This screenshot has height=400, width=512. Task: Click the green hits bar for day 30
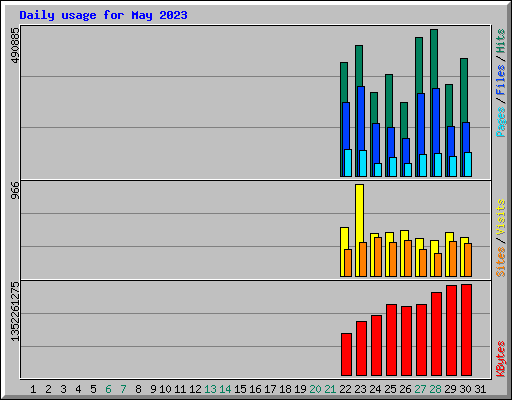tap(464, 90)
